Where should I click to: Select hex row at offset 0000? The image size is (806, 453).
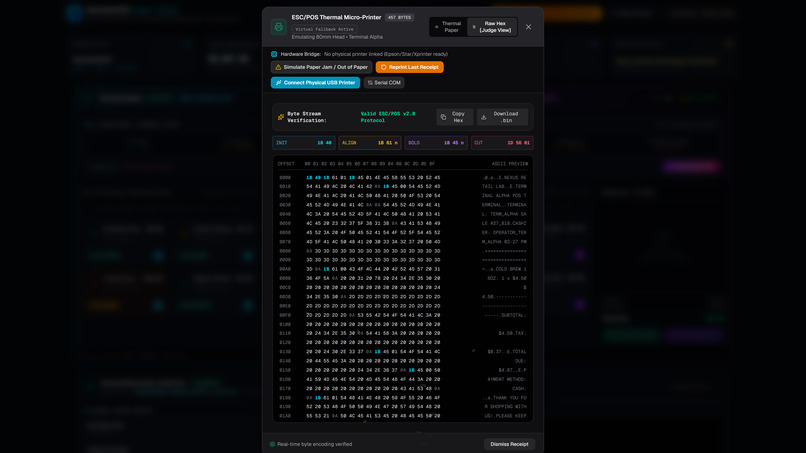tap(402, 178)
